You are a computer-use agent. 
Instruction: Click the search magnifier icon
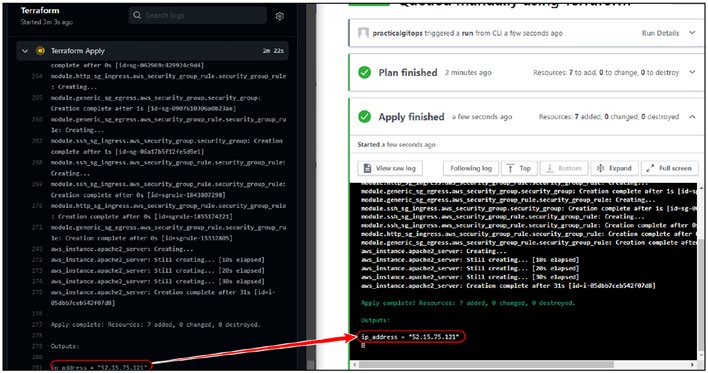click(x=137, y=15)
